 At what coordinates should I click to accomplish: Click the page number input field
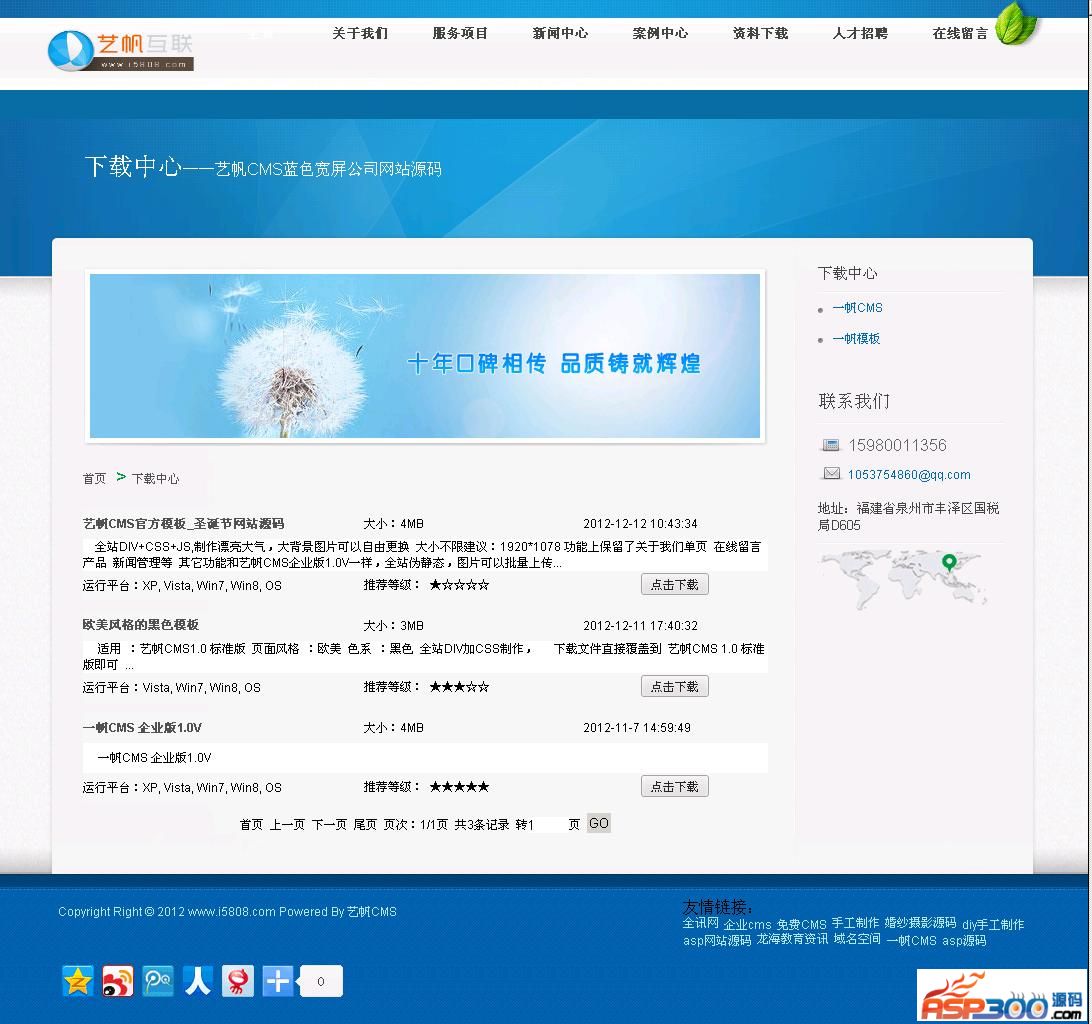[x=550, y=825]
